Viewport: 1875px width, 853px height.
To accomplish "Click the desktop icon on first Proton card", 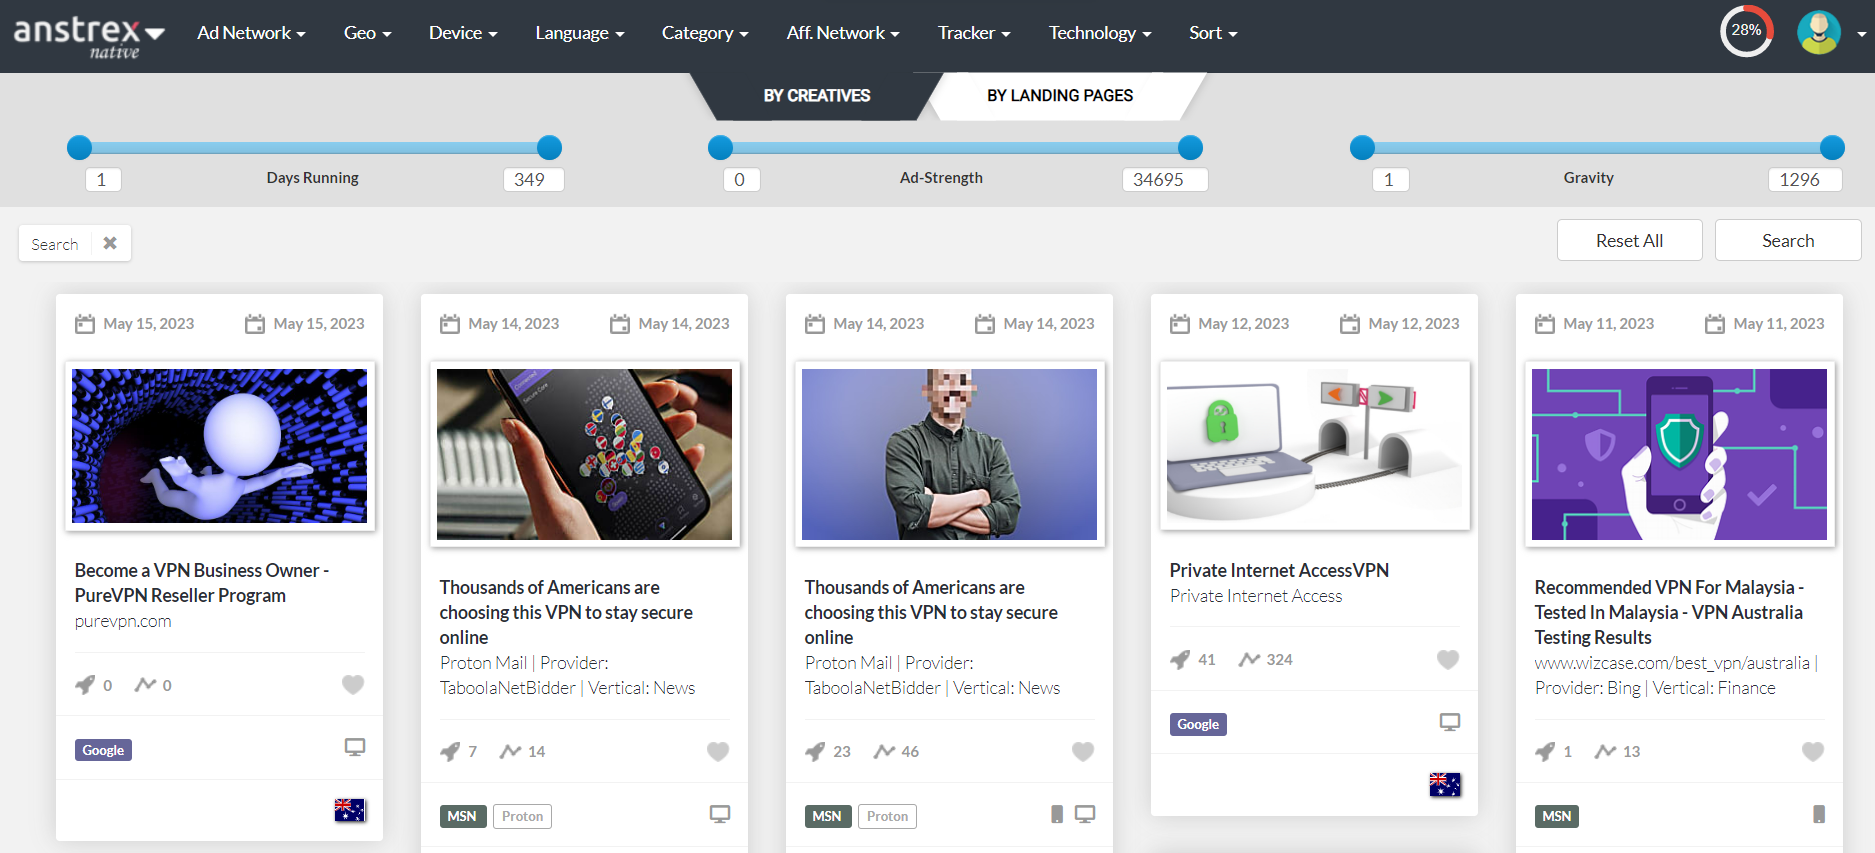I will click(x=720, y=814).
